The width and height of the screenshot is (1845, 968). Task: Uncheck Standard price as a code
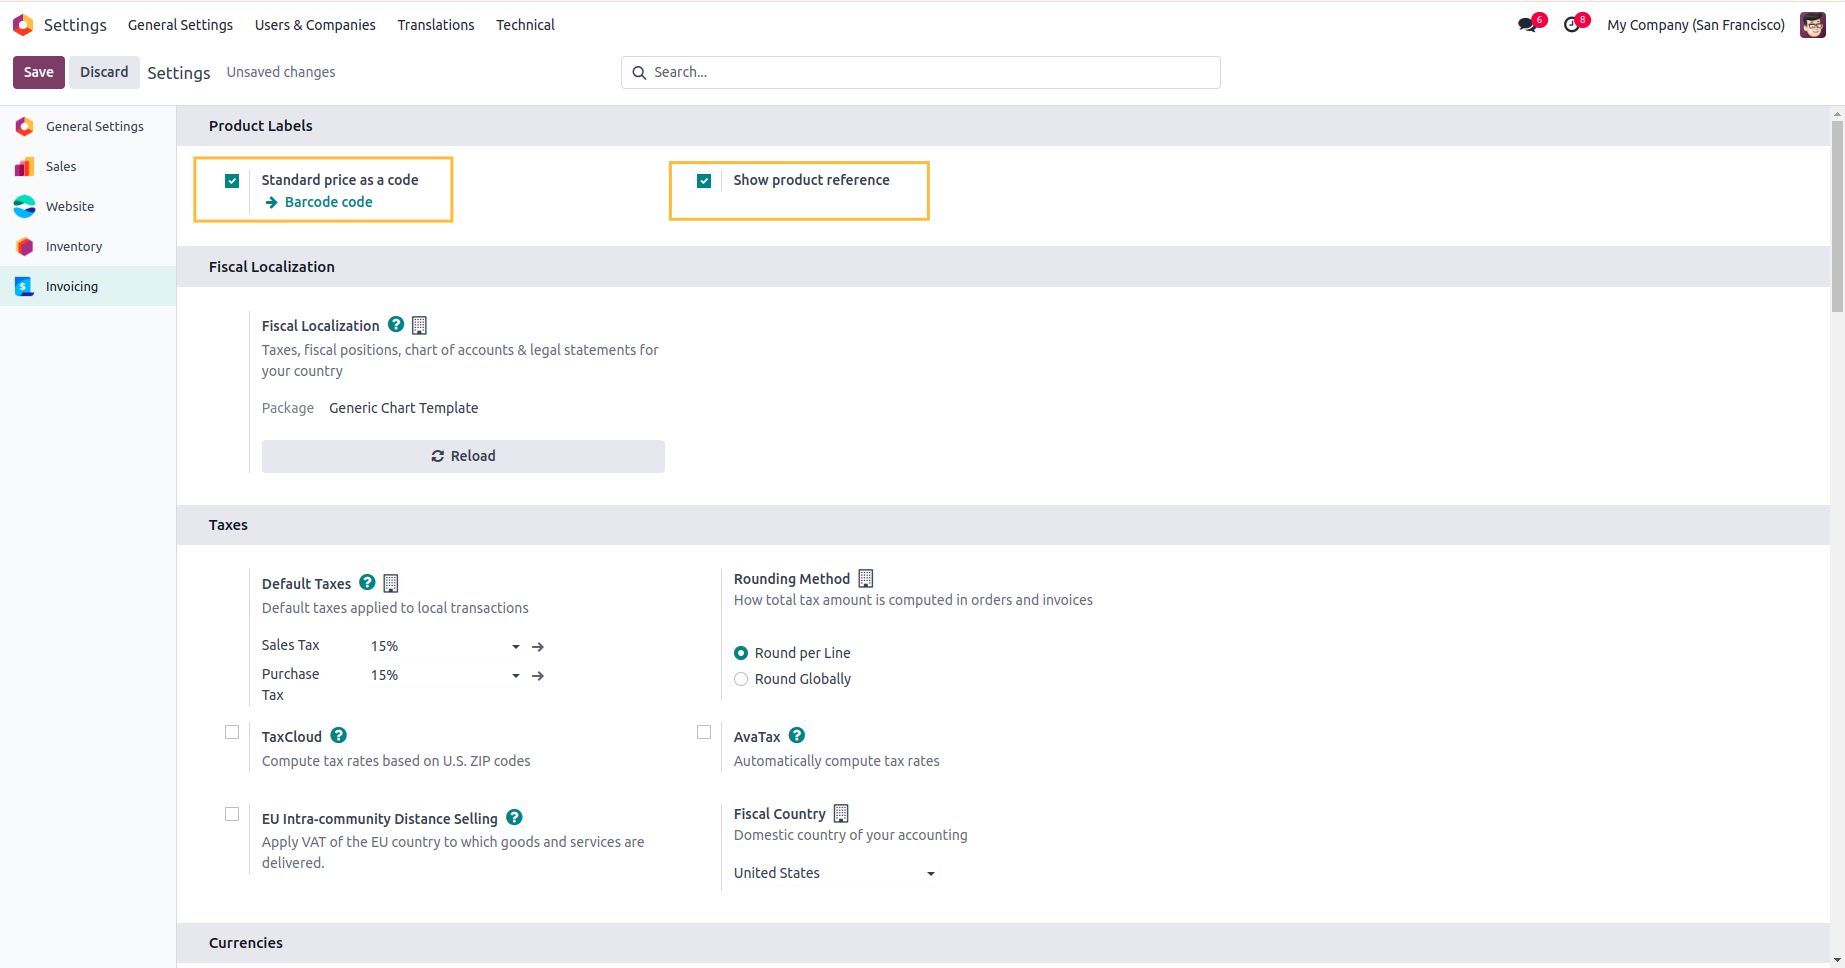click(232, 181)
